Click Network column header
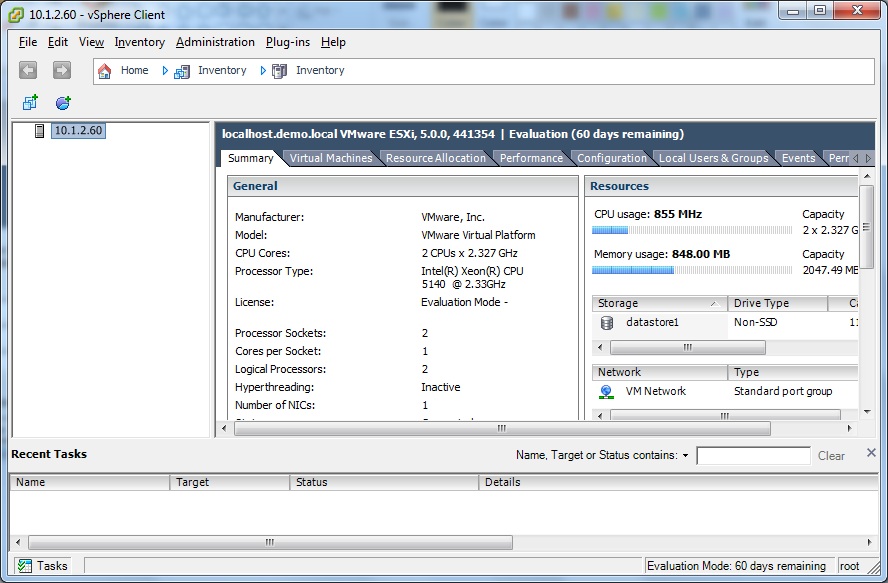888x583 pixels. click(x=660, y=372)
